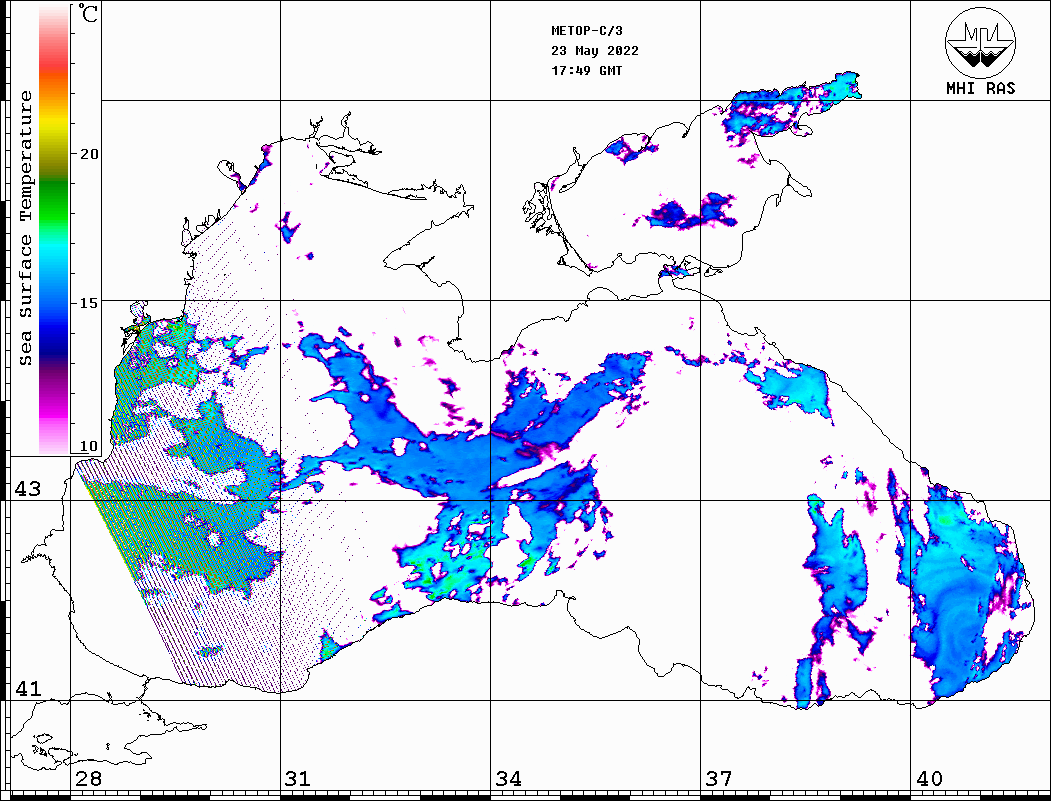The height and width of the screenshot is (801, 1051).
Task: Click the '23 May 2022' date text
Action: tap(595, 51)
